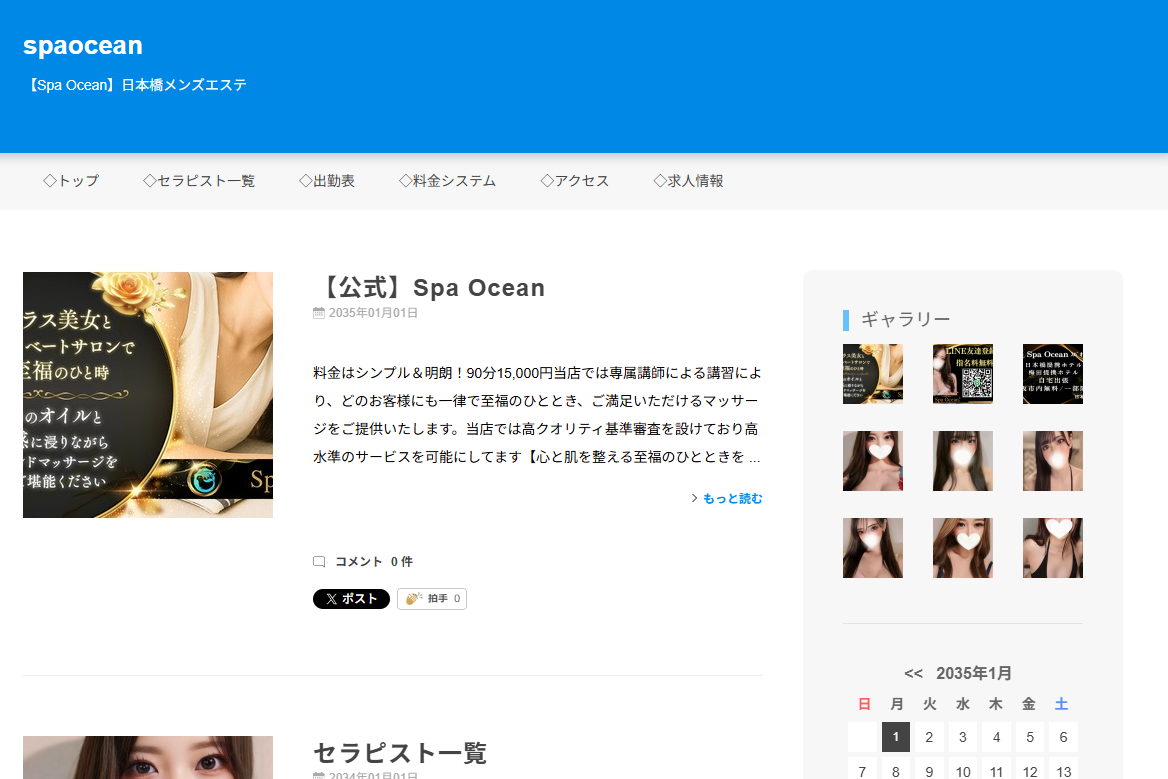Select calendar day 13
This screenshot has height=779, width=1168.
pyautogui.click(x=1063, y=769)
